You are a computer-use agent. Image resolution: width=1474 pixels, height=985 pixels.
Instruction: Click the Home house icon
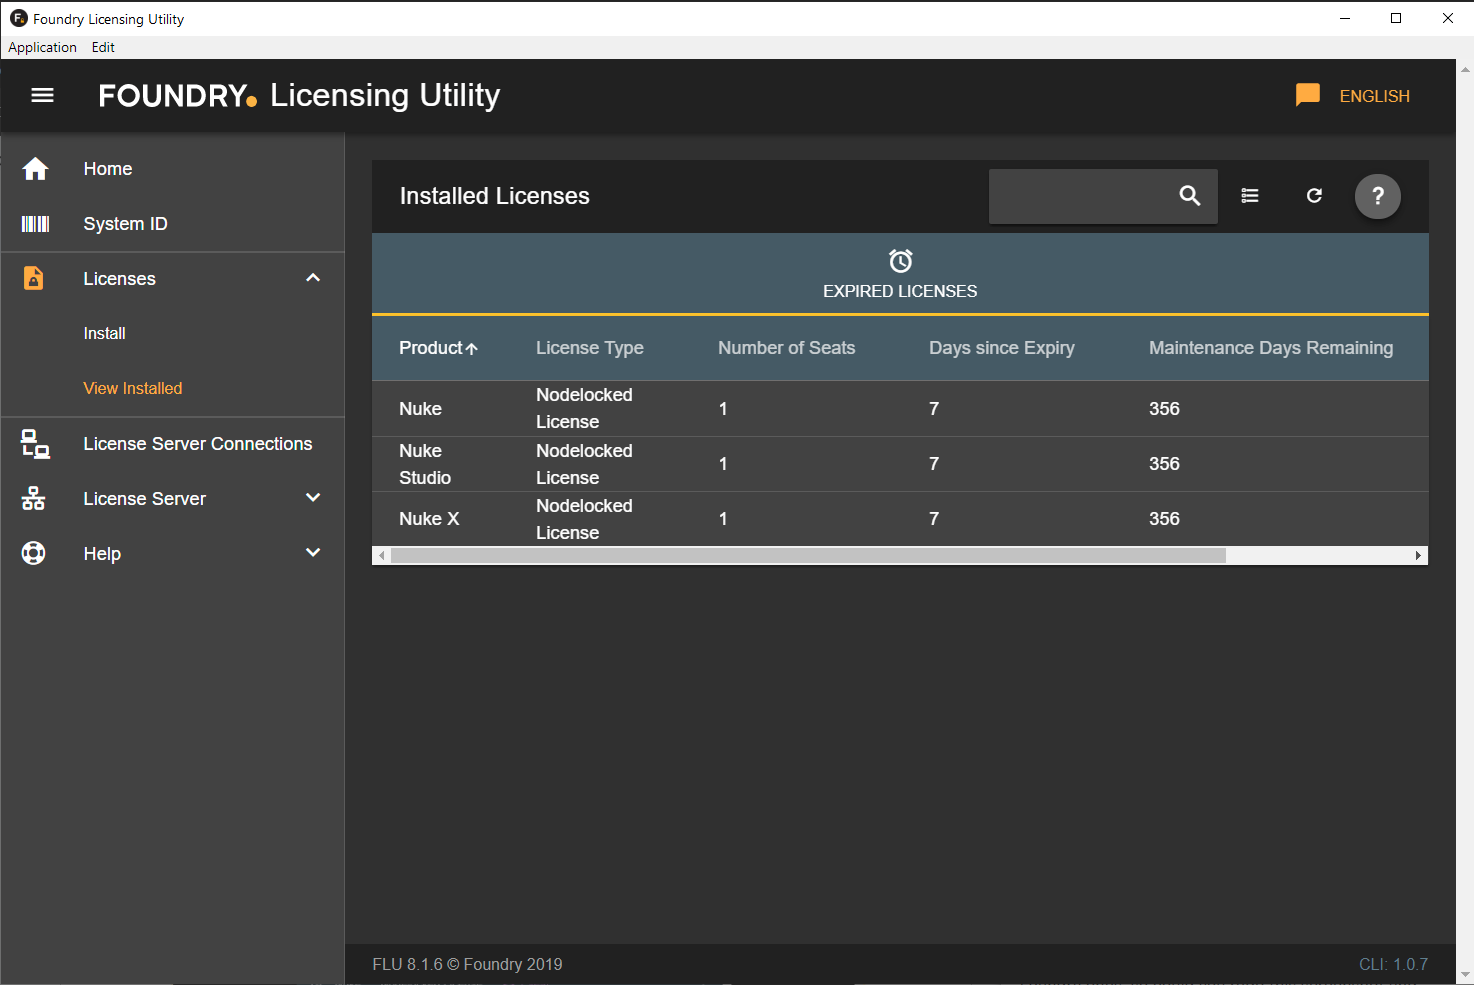[x=35, y=169]
